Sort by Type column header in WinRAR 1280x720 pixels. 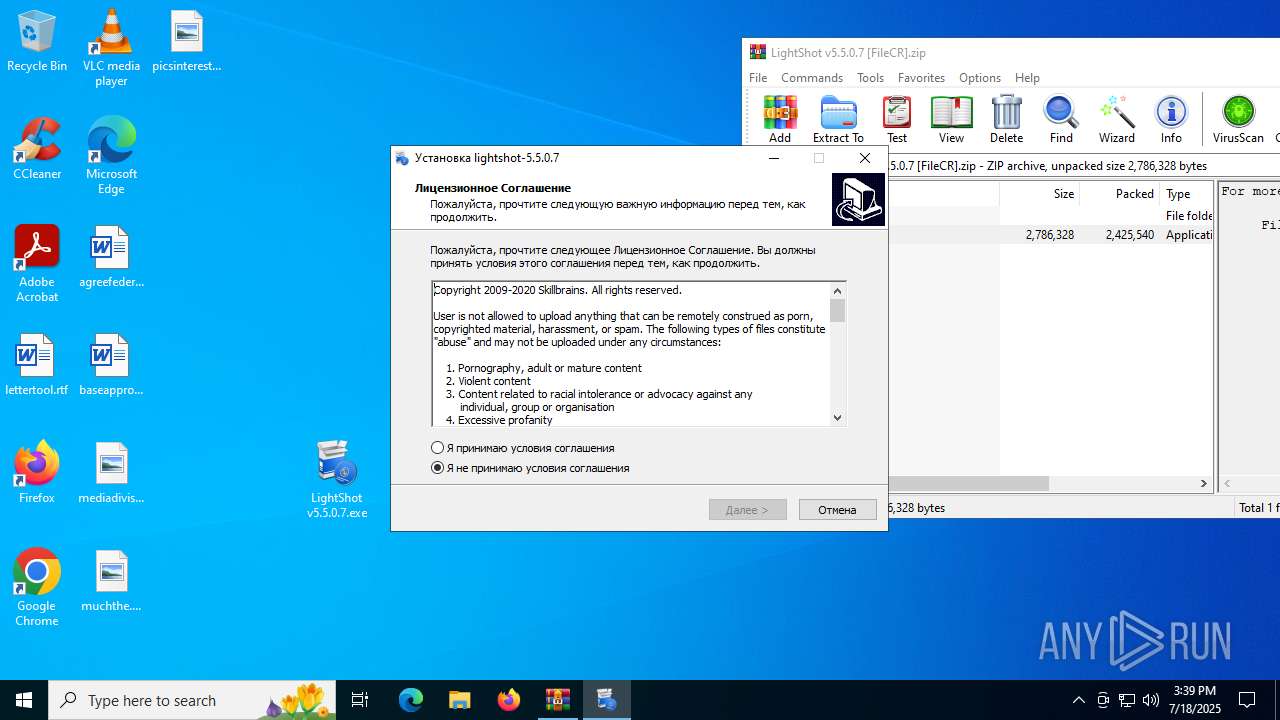1187,194
